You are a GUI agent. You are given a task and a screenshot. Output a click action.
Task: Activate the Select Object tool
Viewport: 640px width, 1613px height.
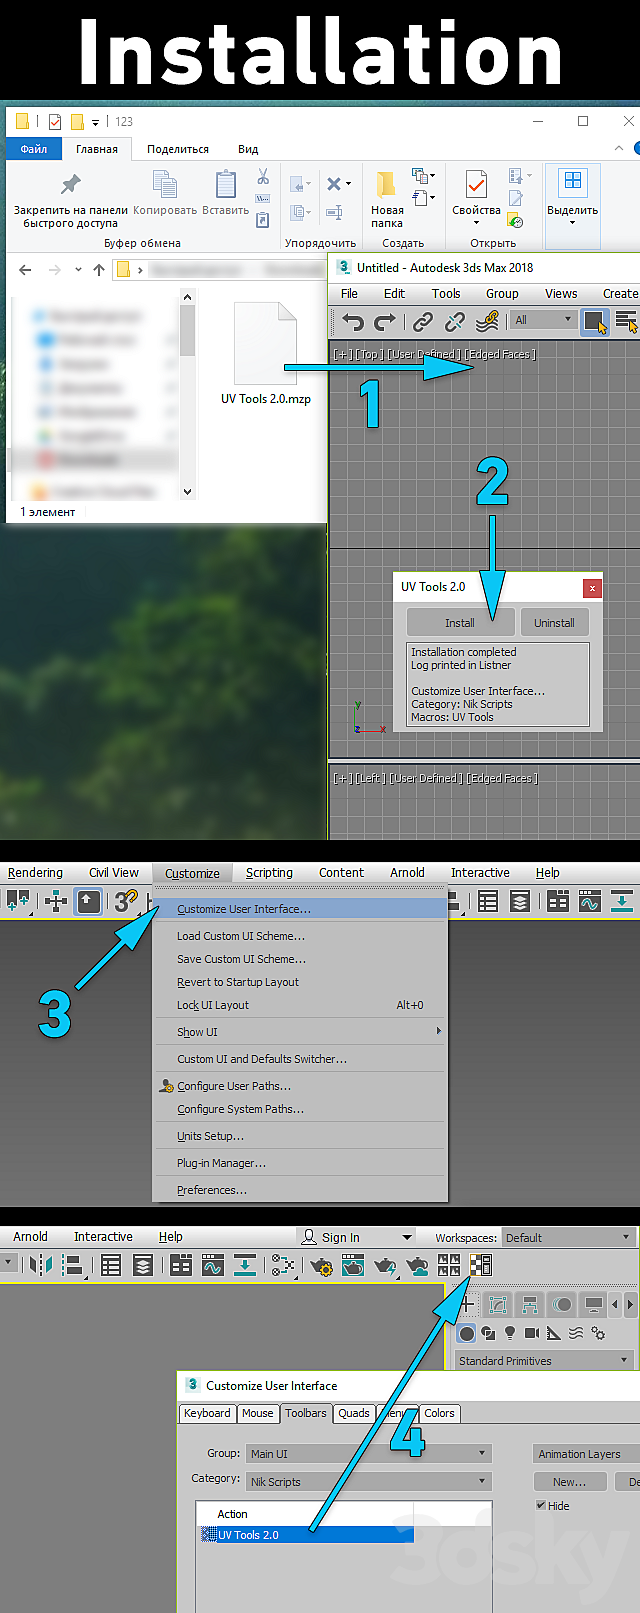click(x=595, y=321)
